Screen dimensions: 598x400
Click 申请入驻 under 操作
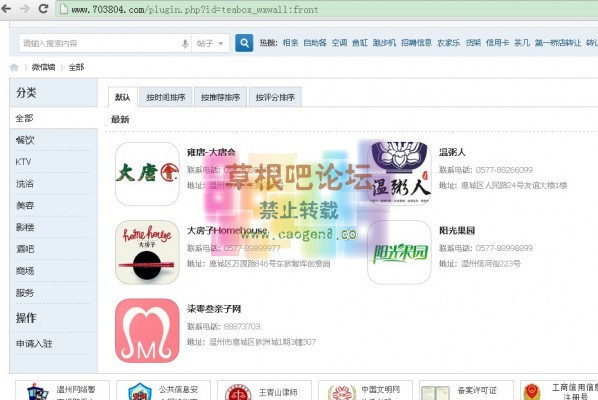34,344
